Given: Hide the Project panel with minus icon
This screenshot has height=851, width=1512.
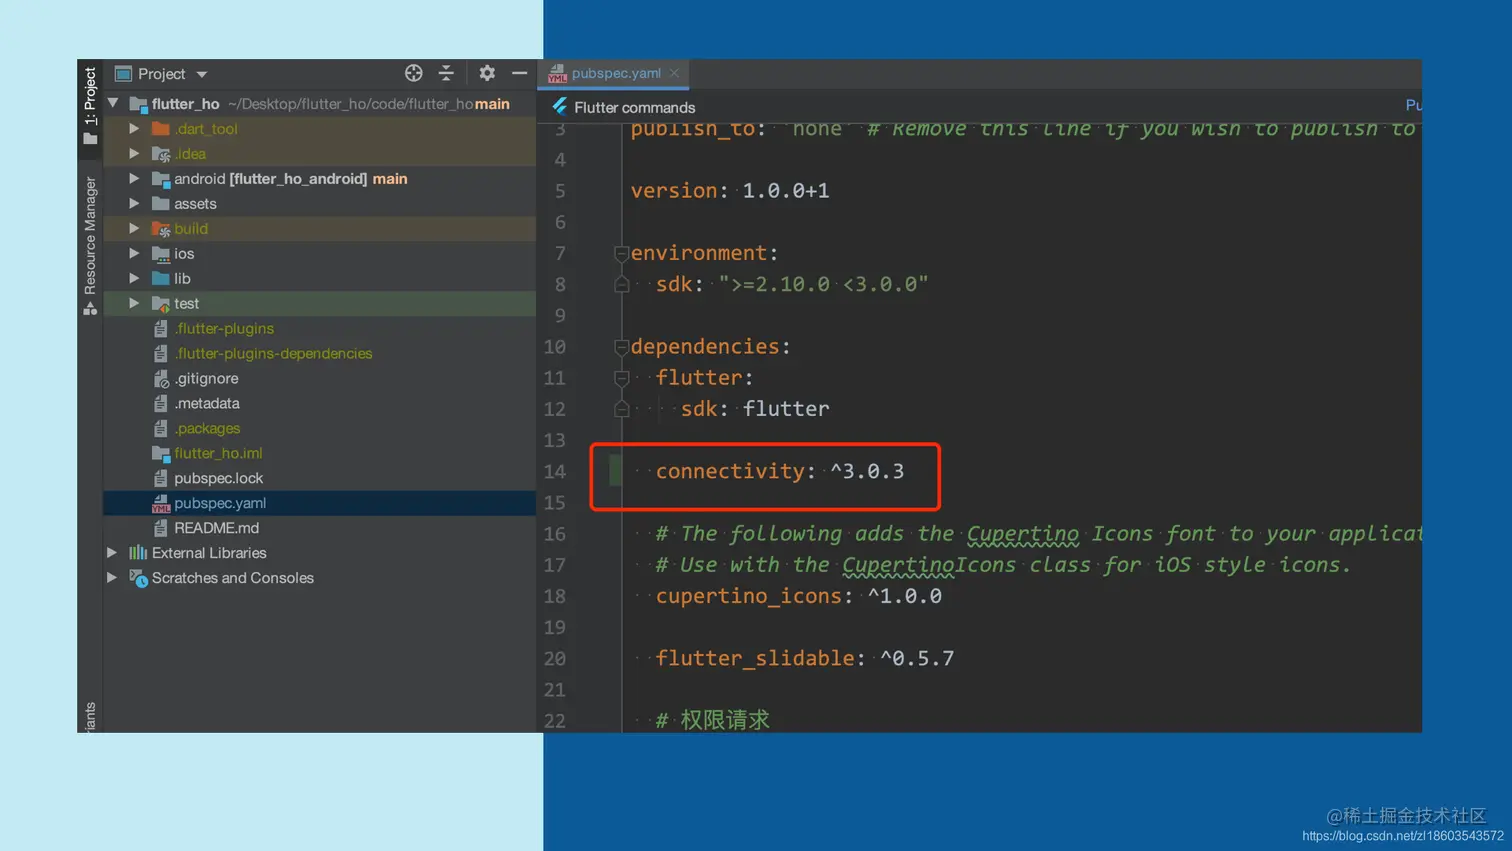Looking at the screenshot, I should (519, 73).
